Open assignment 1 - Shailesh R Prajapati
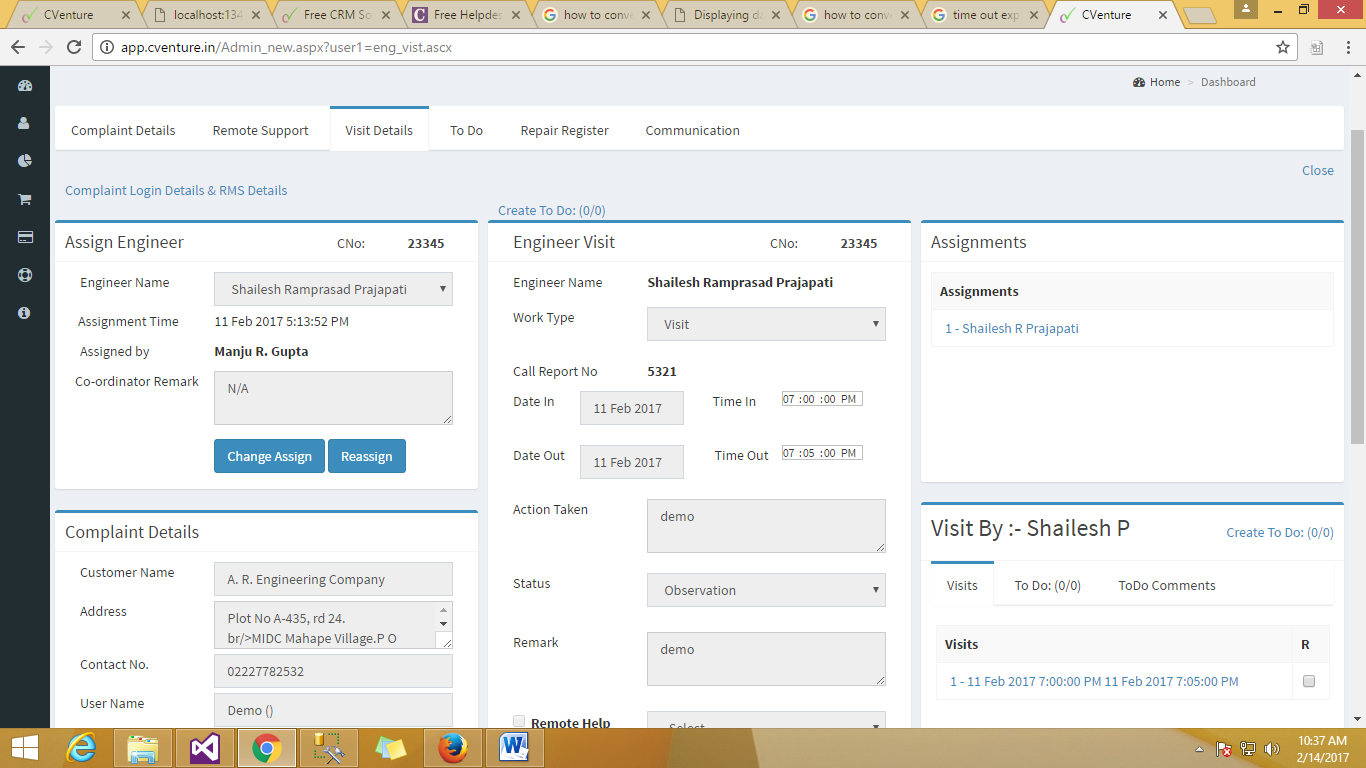 [1011, 328]
